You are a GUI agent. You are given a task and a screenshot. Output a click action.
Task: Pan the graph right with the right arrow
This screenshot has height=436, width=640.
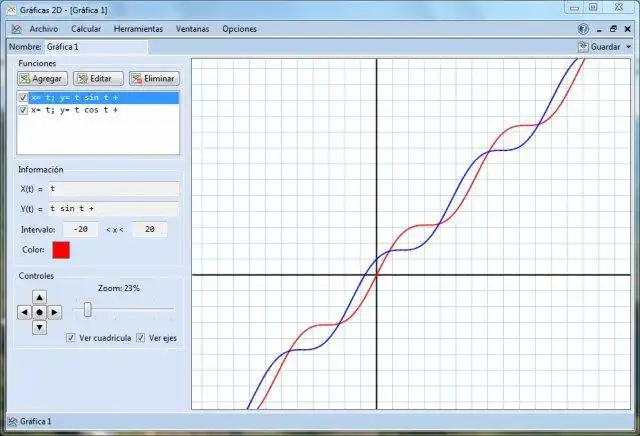coord(54,313)
